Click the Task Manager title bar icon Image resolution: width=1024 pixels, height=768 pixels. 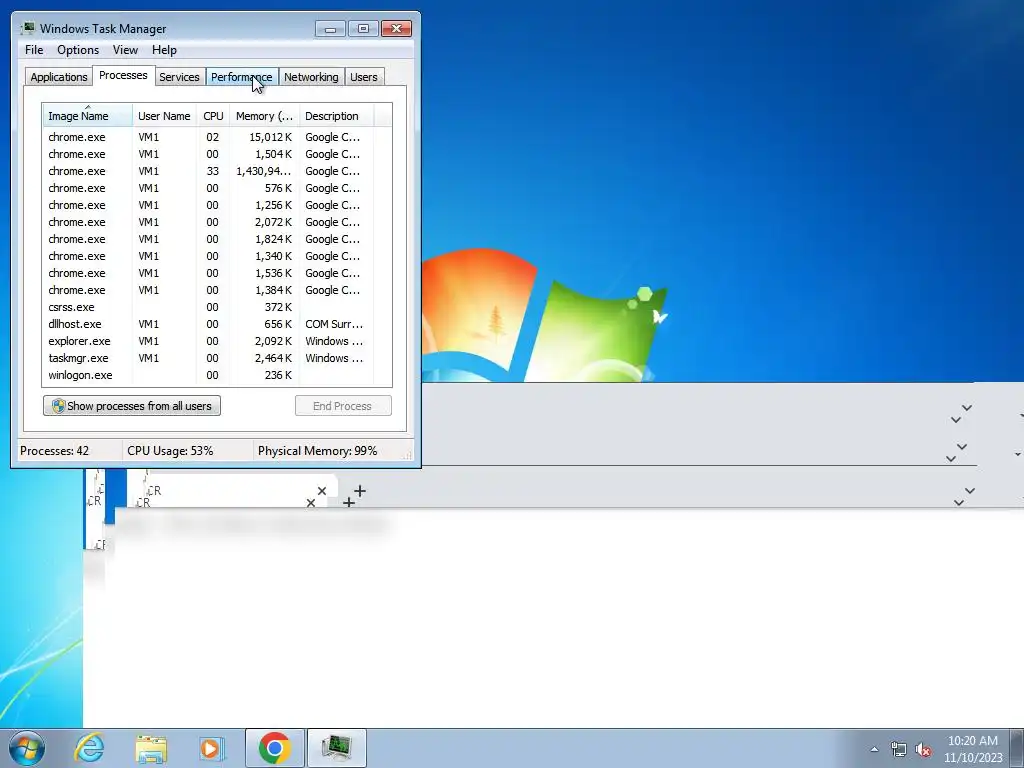pyautogui.click(x=27, y=28)
